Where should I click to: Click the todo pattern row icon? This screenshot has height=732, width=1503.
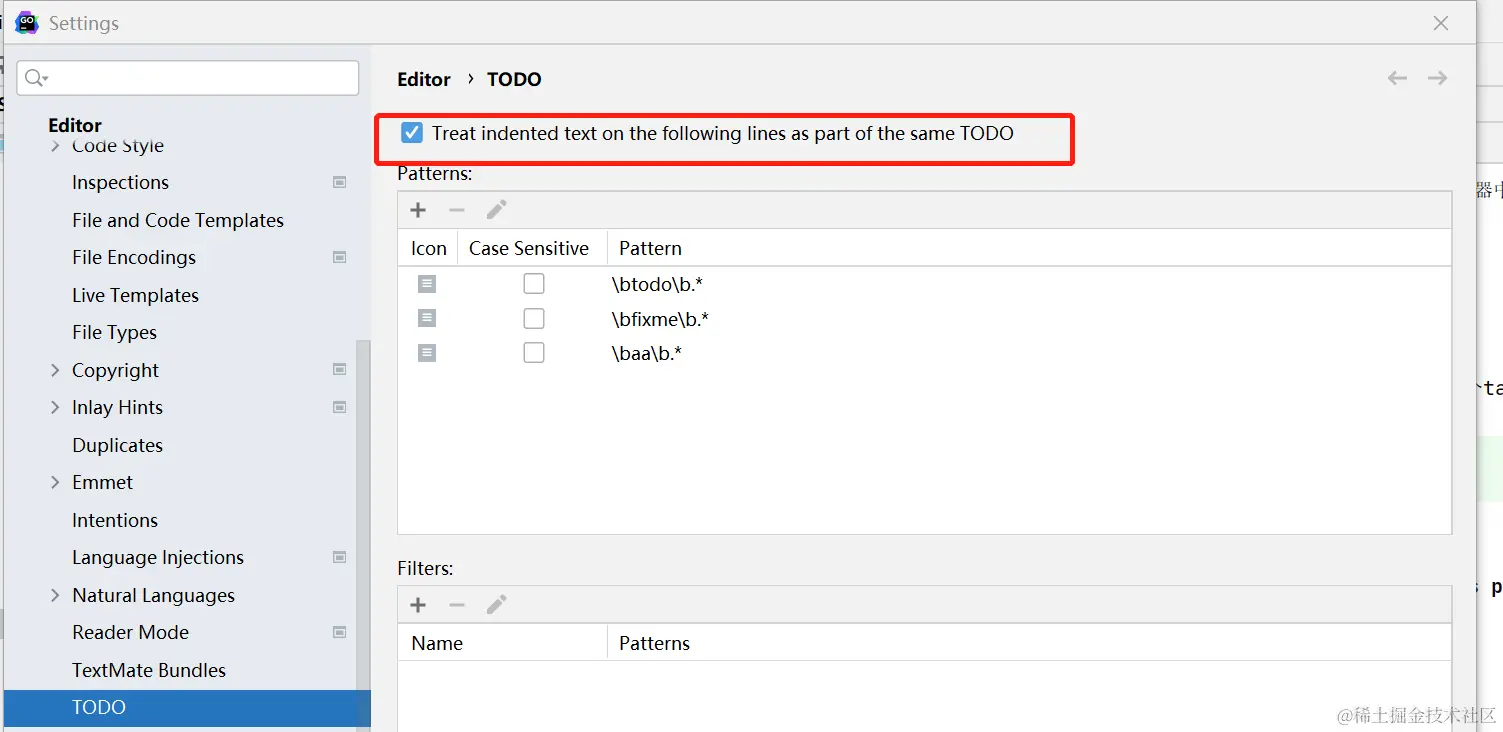click(x=427, y=285)
